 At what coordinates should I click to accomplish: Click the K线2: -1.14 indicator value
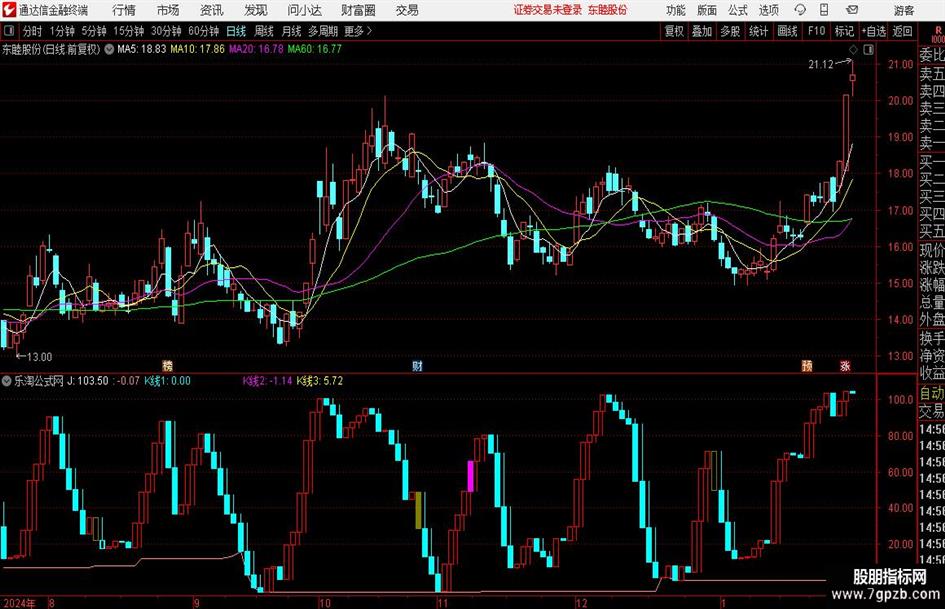[268, 381]
